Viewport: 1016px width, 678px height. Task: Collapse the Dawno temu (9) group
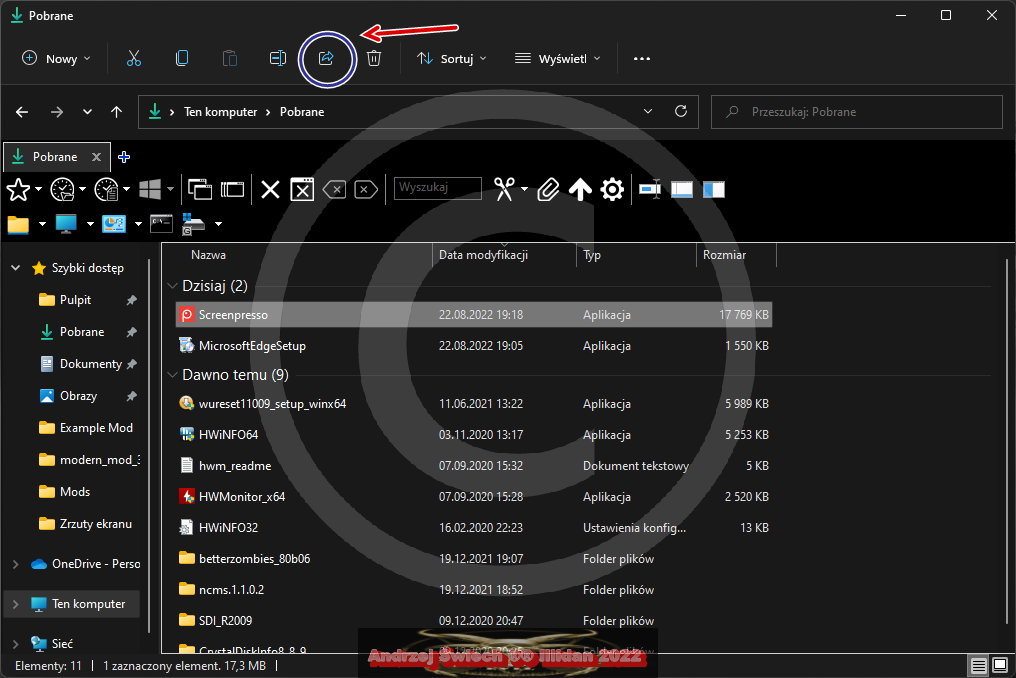(172, 375)
